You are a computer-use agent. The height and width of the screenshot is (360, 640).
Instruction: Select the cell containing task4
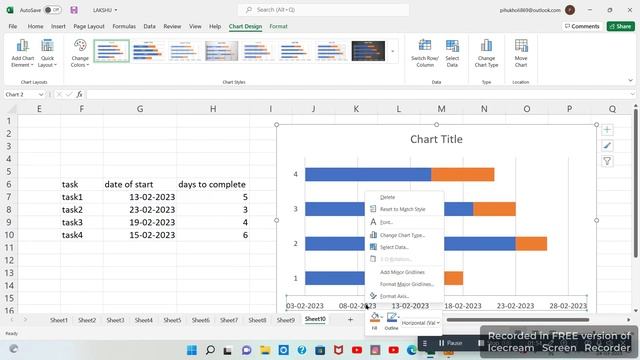click(82, 235)
